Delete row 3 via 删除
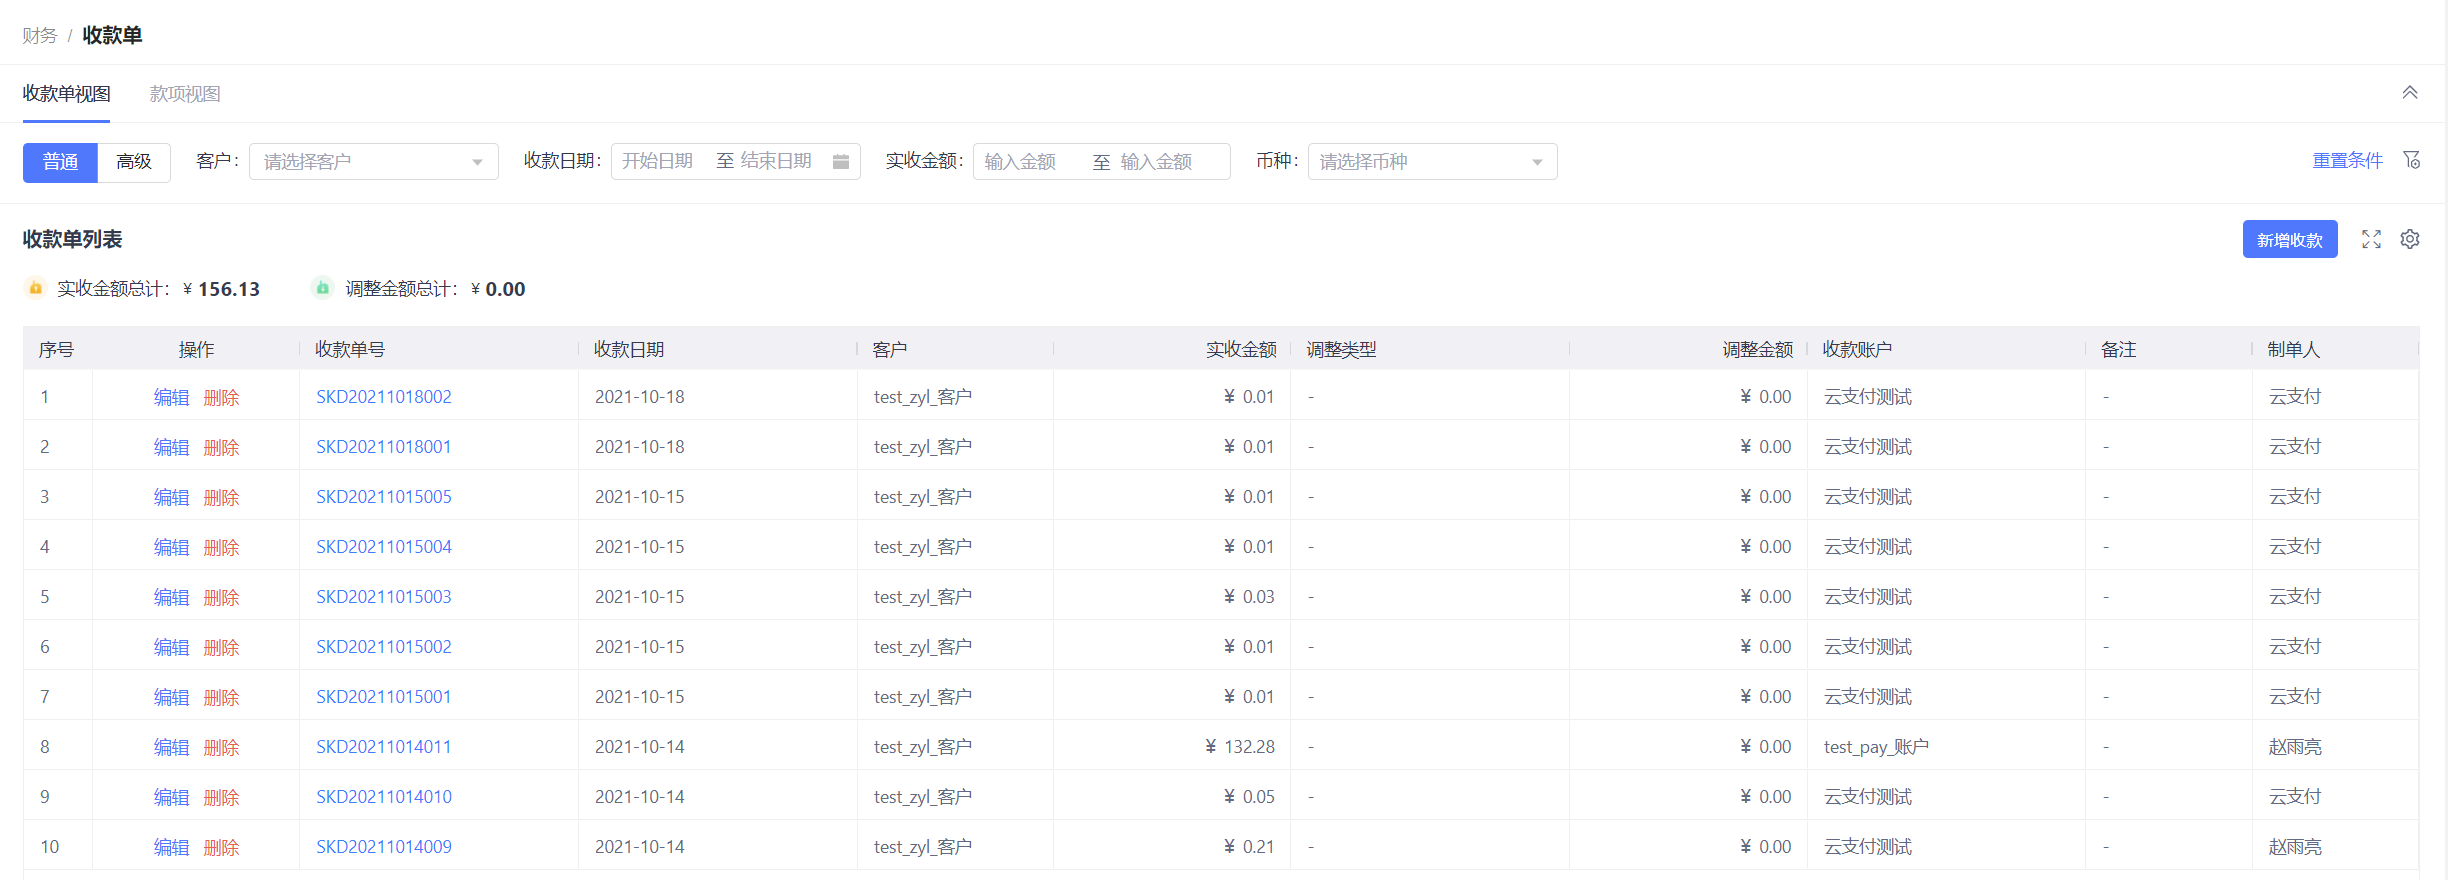This screenshot has height=880, width=2448. click(222, 498)
